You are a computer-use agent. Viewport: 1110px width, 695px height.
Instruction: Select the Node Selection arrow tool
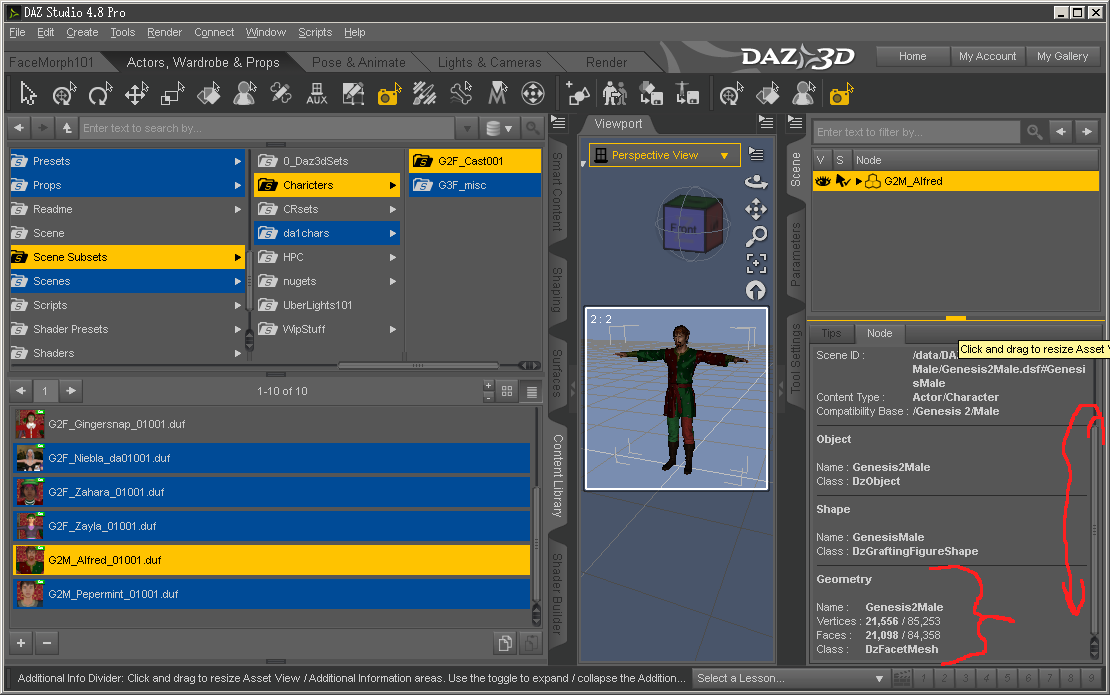tap(28, 94)
